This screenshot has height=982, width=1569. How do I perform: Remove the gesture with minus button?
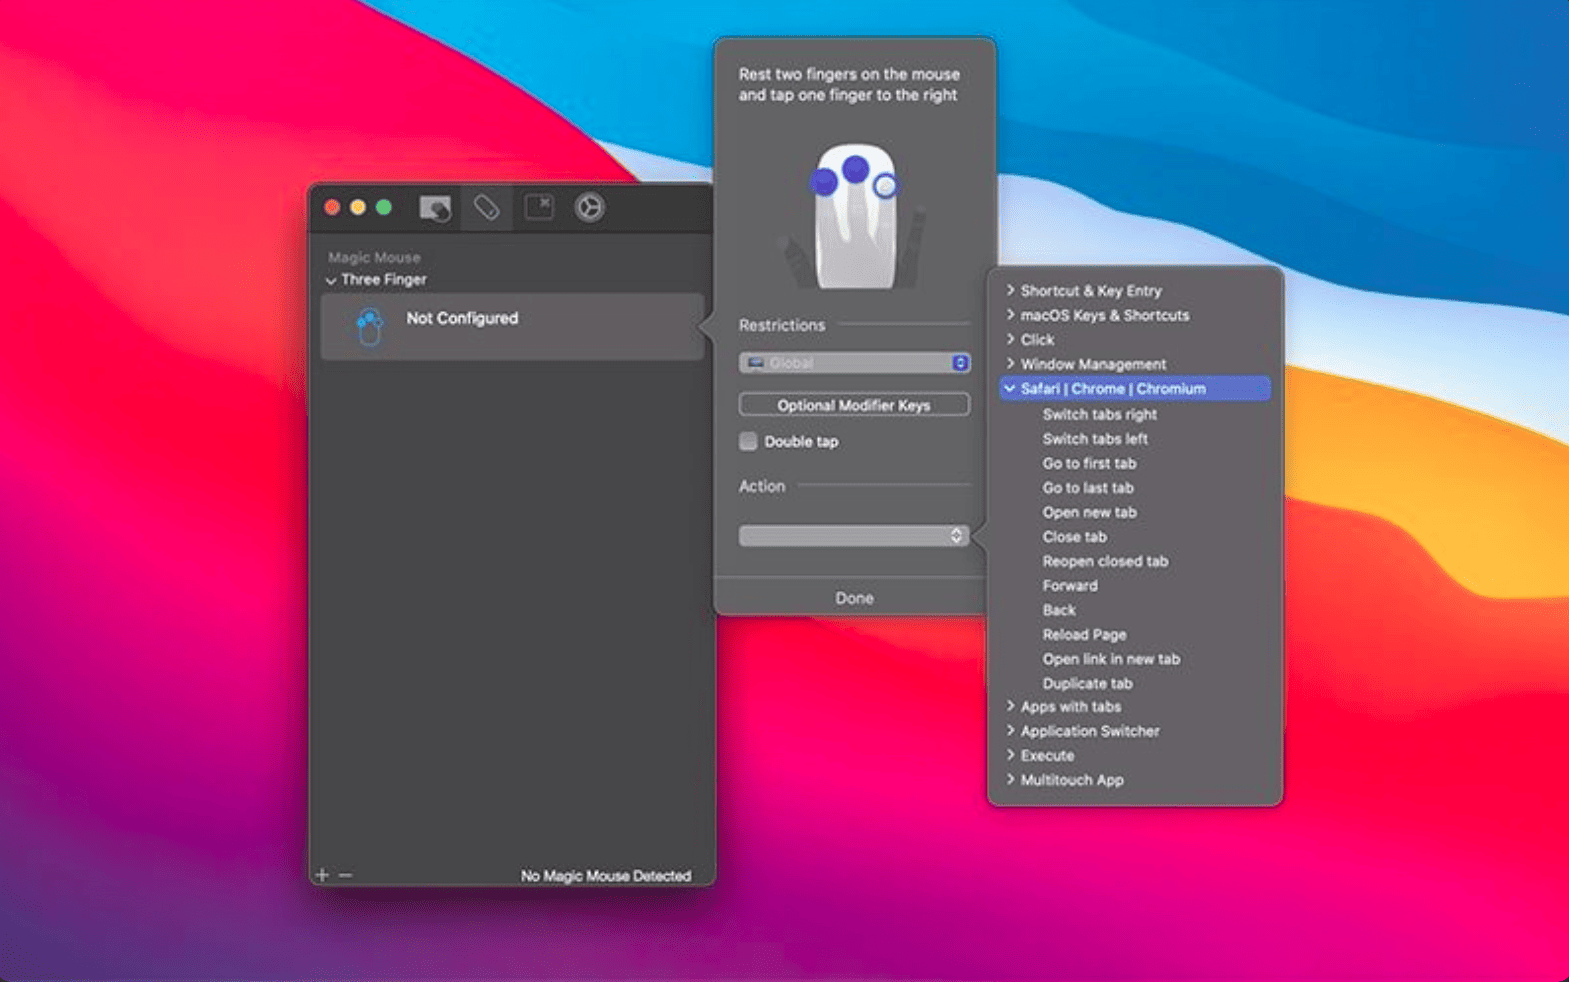coord(345,875)
